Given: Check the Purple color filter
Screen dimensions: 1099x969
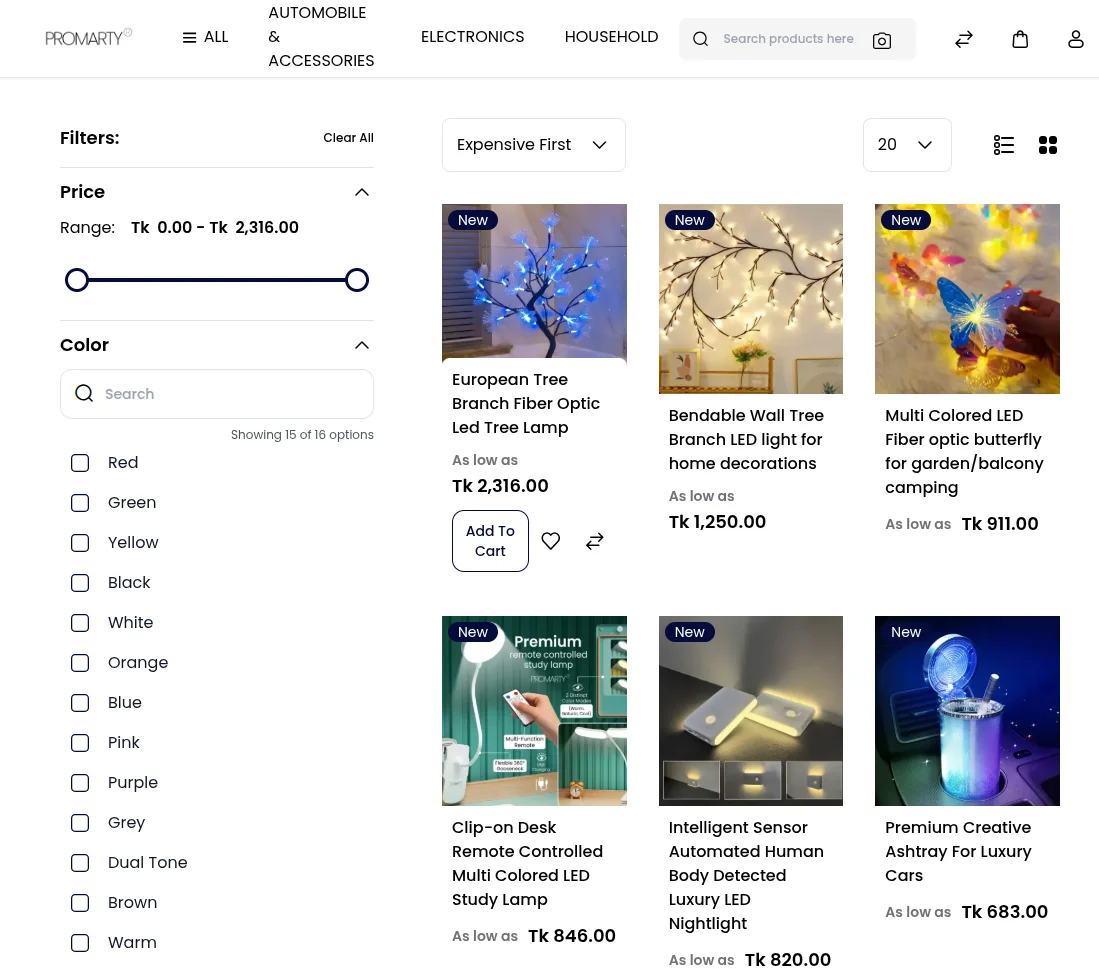Looking at the screenshot, I should coord(80,783).
